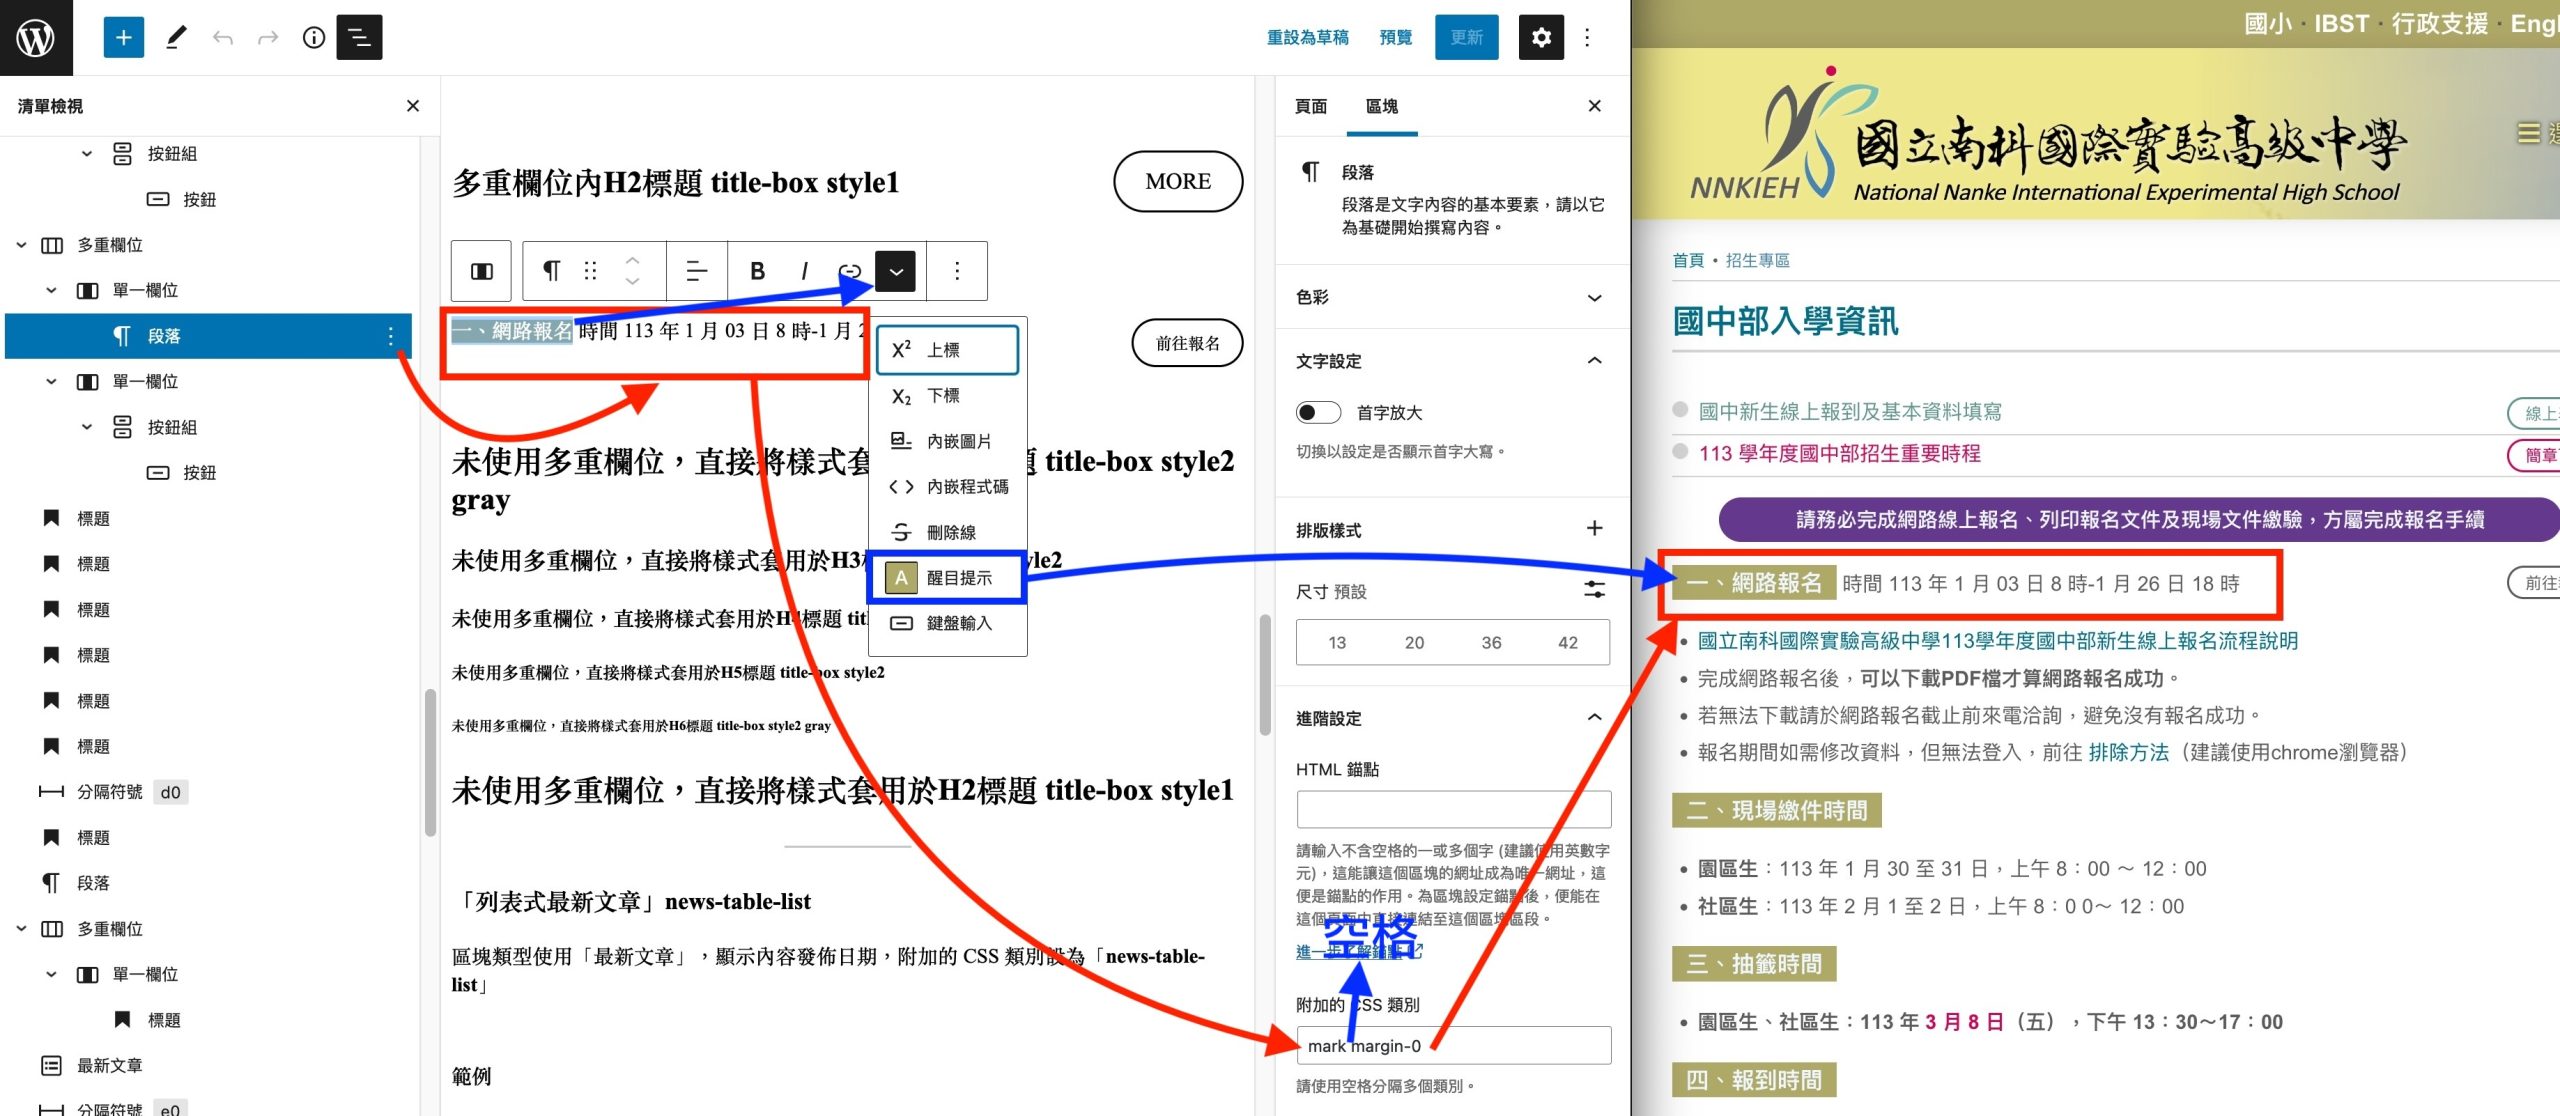Switch to the 區塊 tab

coord(1382,106)
